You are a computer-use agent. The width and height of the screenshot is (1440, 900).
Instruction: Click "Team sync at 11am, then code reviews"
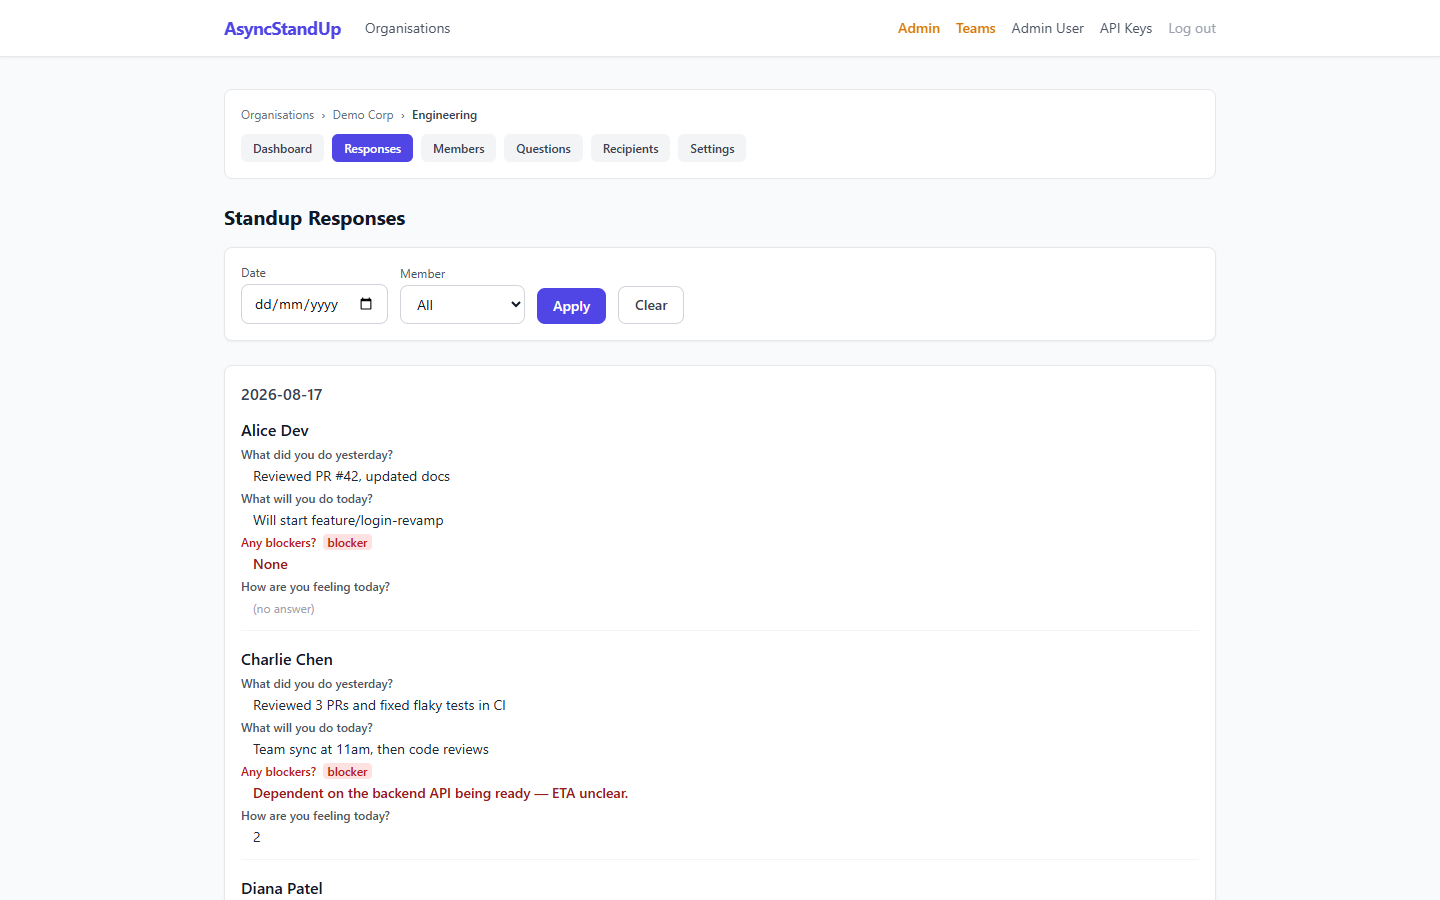click(370, 750)
